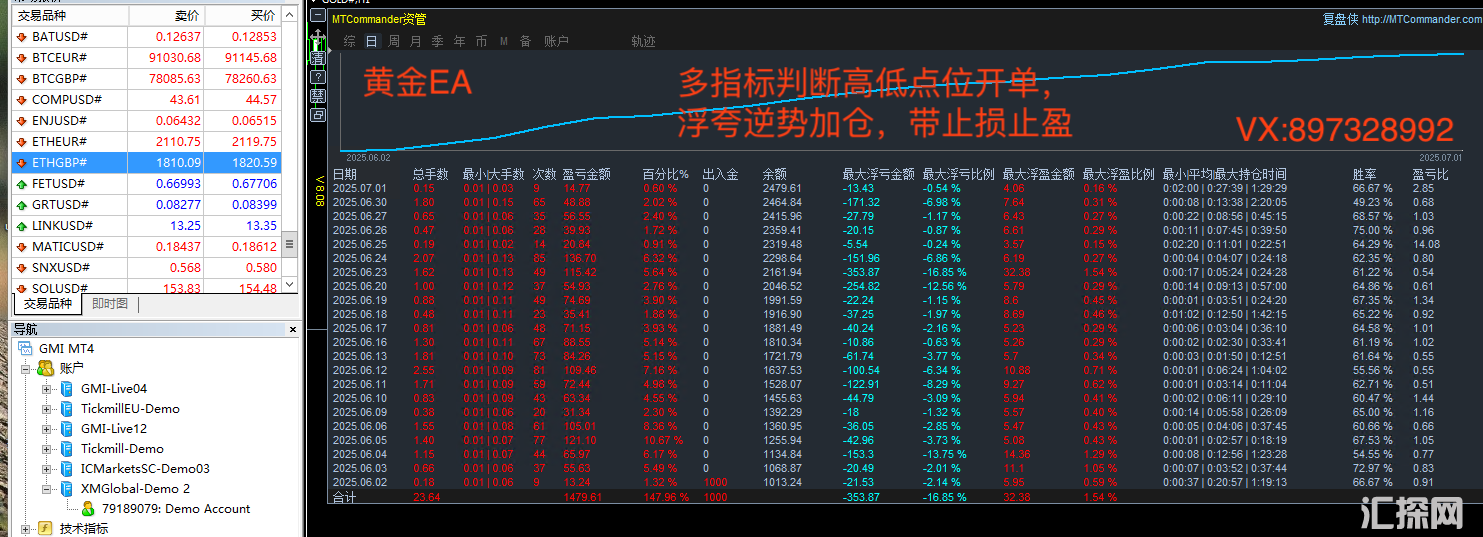Click the GMI-Live04 server icon
The image size is (1483, 537).
tap(67, 388)
